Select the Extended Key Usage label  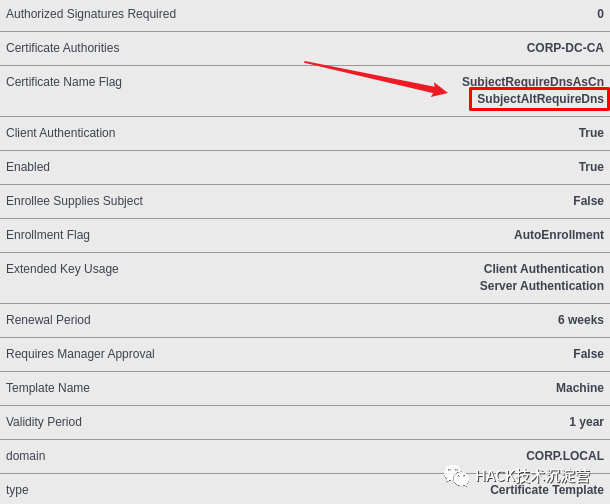(x=62, y=269)
